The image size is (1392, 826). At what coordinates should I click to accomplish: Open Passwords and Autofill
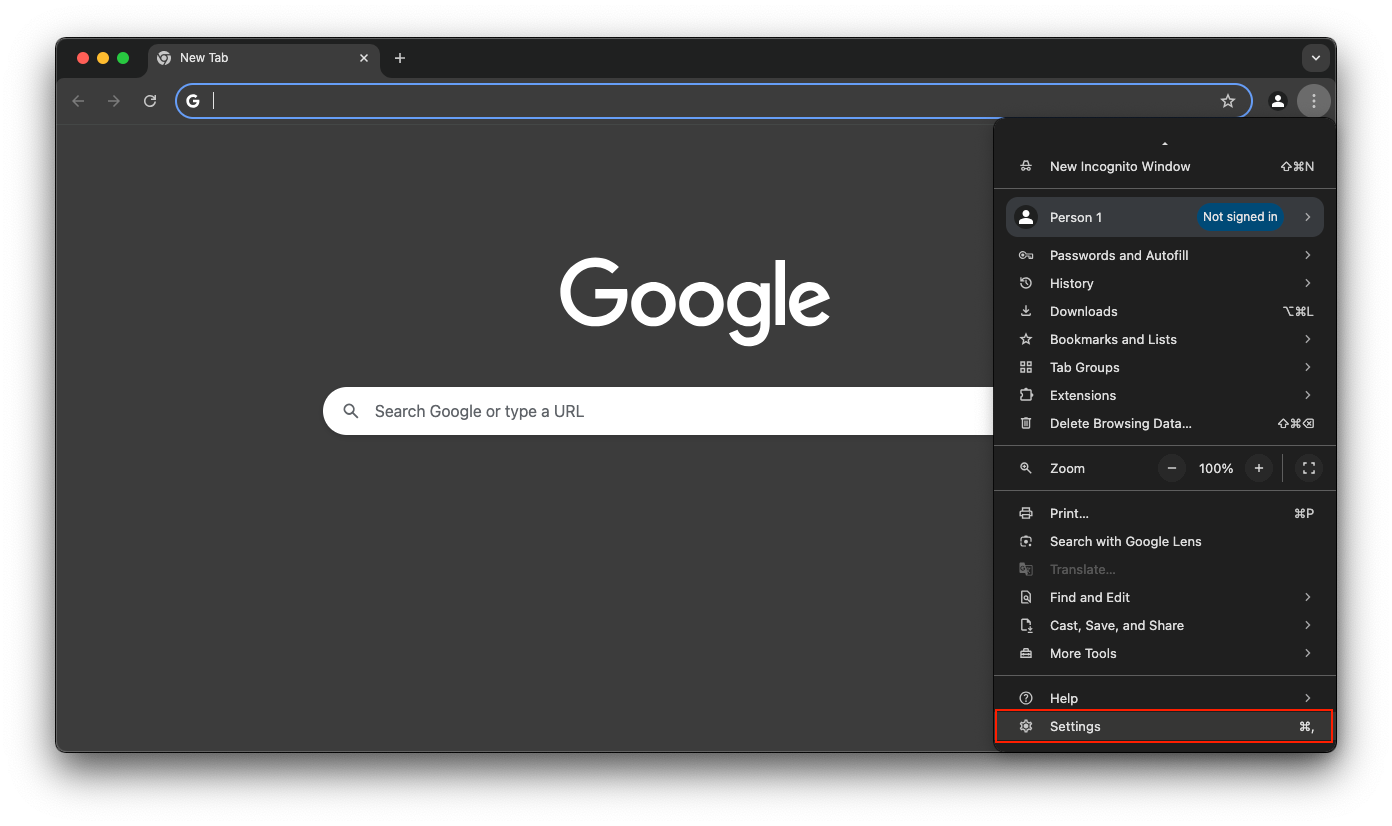(x=1118, y=255)
